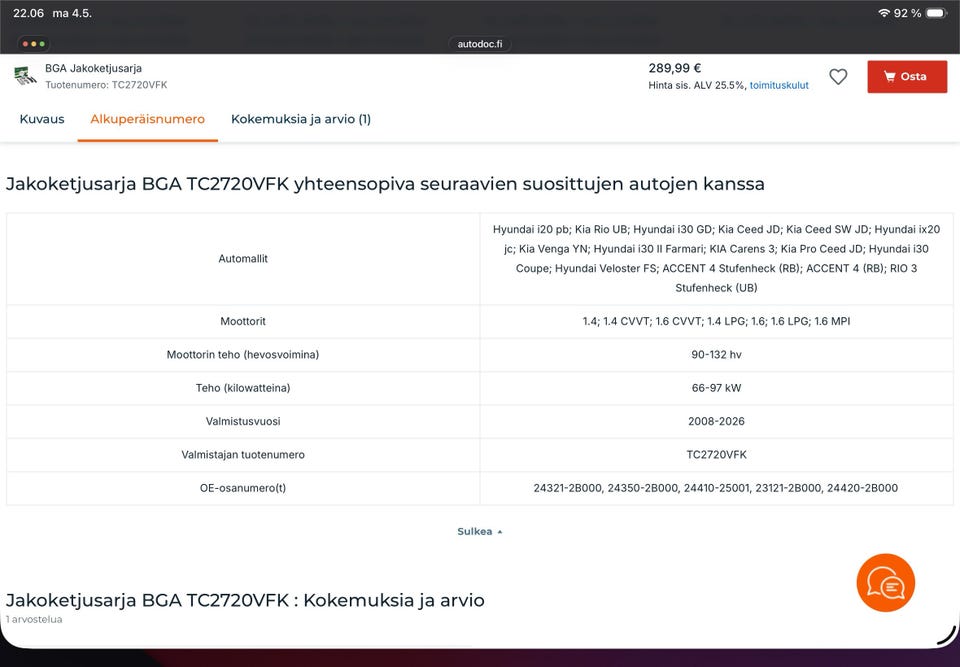Click BGA Jakoketjusarja product title
The height and width of the screenshot is (667, 960).
click(x=93, y=68)
